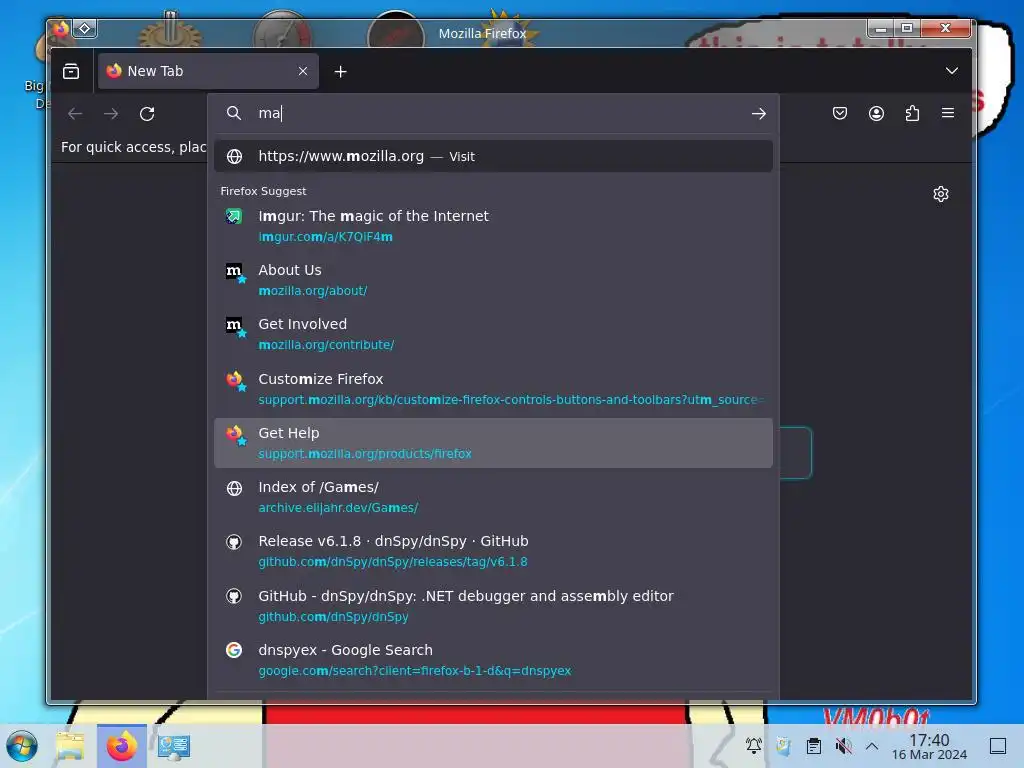Open Imgur: The magic of the Internet
Image resolution: width=1024 pixels, height=768 pixels.
point(493,226)
